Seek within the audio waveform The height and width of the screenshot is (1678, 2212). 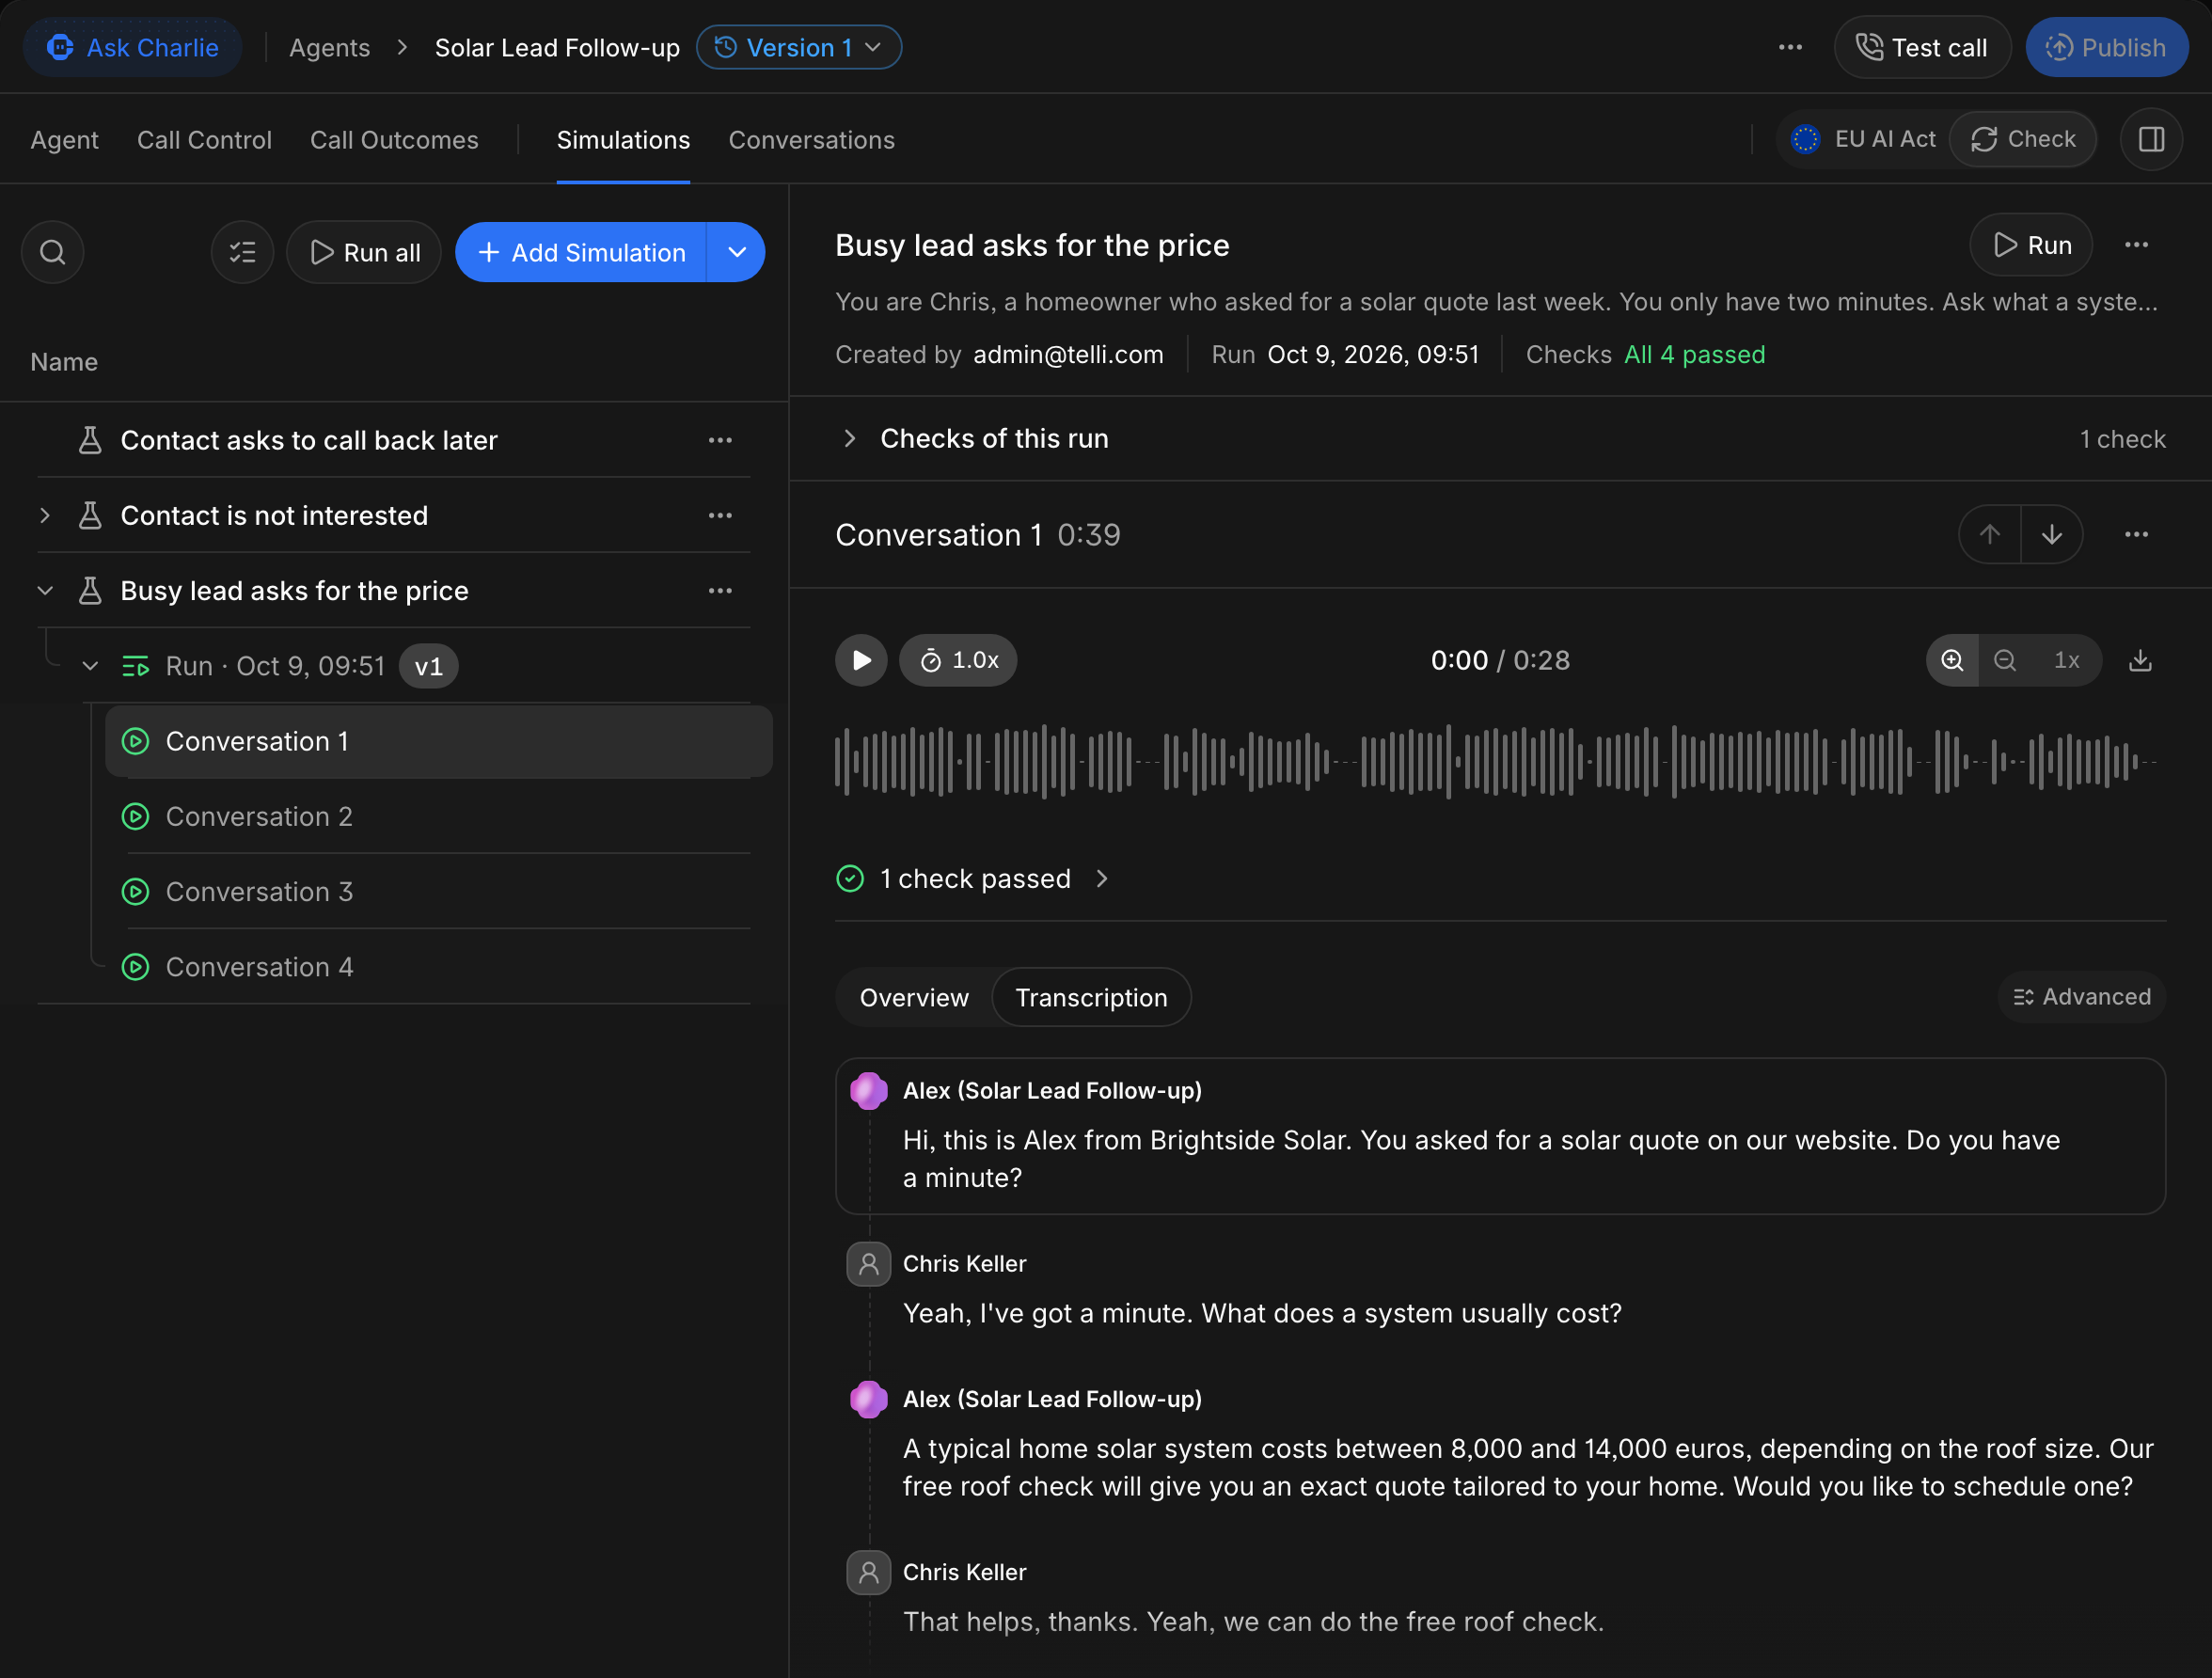(1495, 761)
